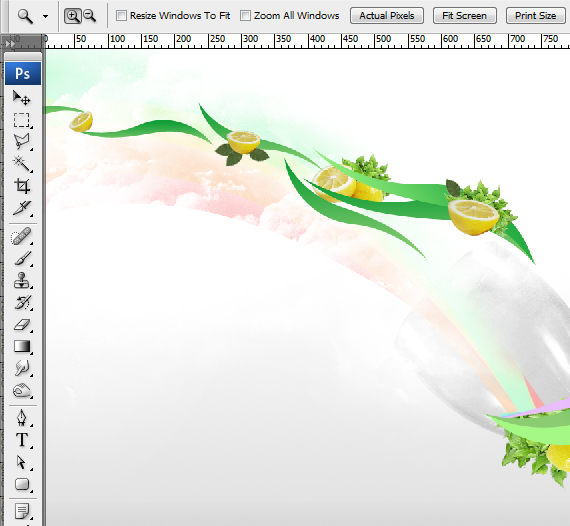The height and width of the screenshot is (526, 570).
Task: Choose the Crop tool
Action: tap(21, 186)
